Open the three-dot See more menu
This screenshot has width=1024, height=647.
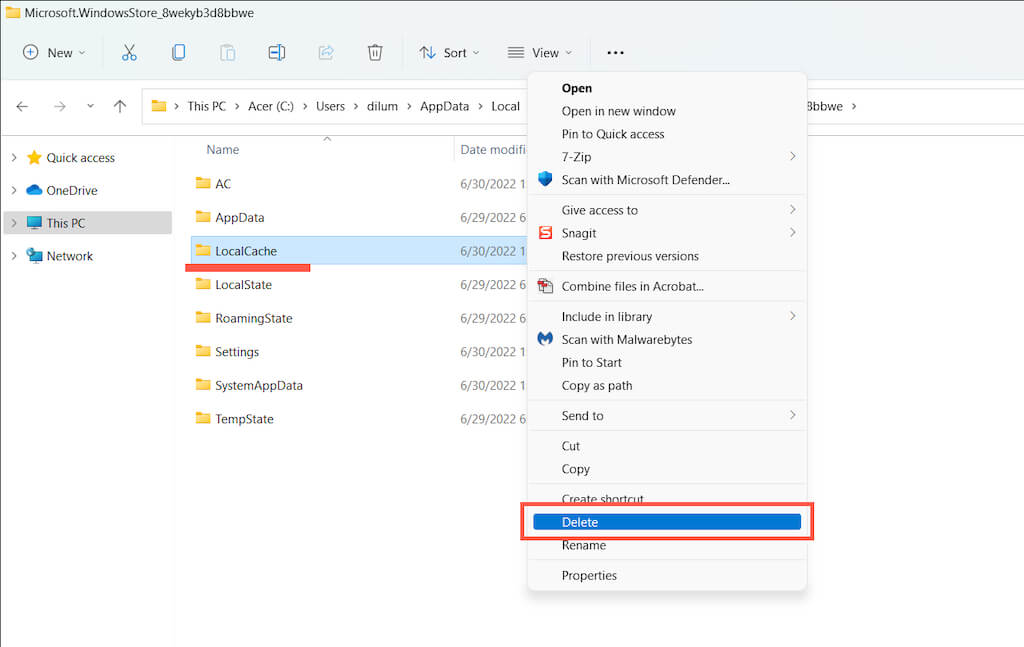(615, 53)
